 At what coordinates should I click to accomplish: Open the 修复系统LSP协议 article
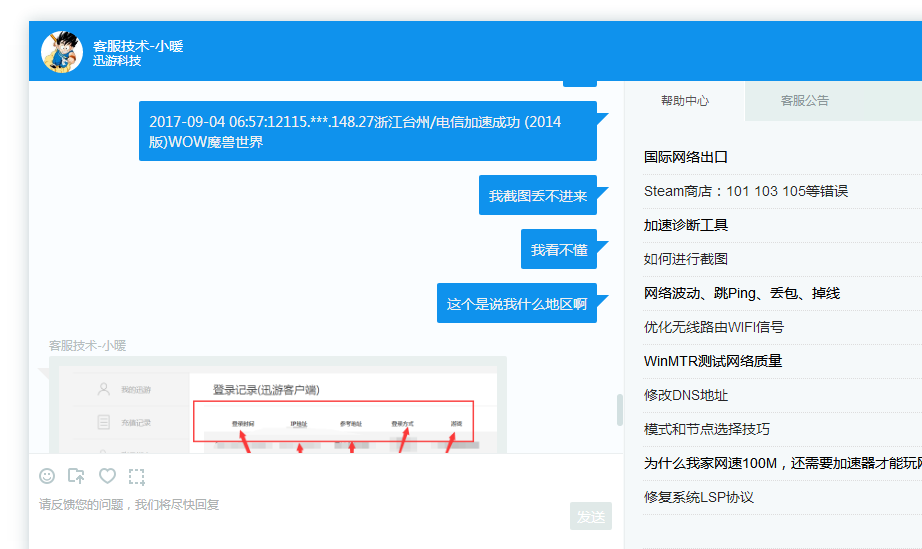point(699,497)
